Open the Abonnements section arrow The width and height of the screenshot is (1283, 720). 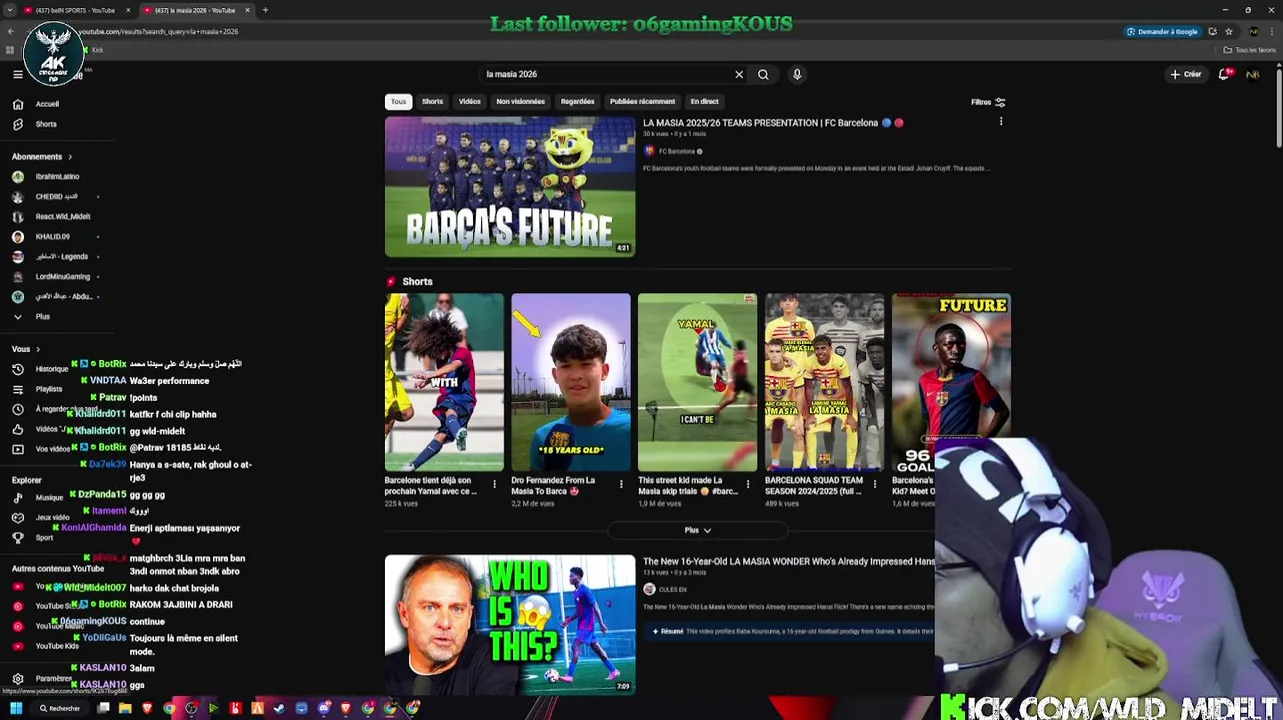[70, 157]
